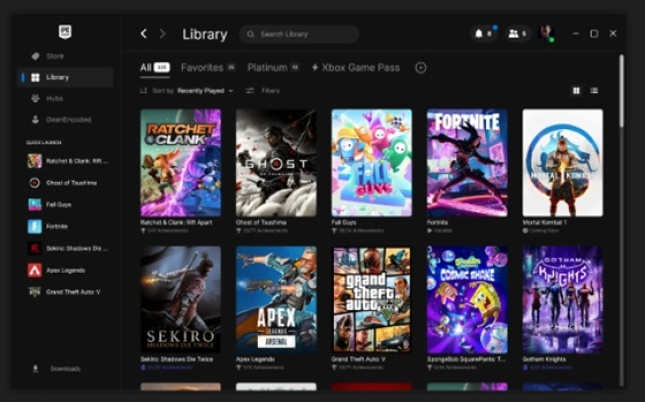Screen dimensions: 645x402
Task: Open the user profile avatar
Action: pyautogui.click(x=546, y=33)
